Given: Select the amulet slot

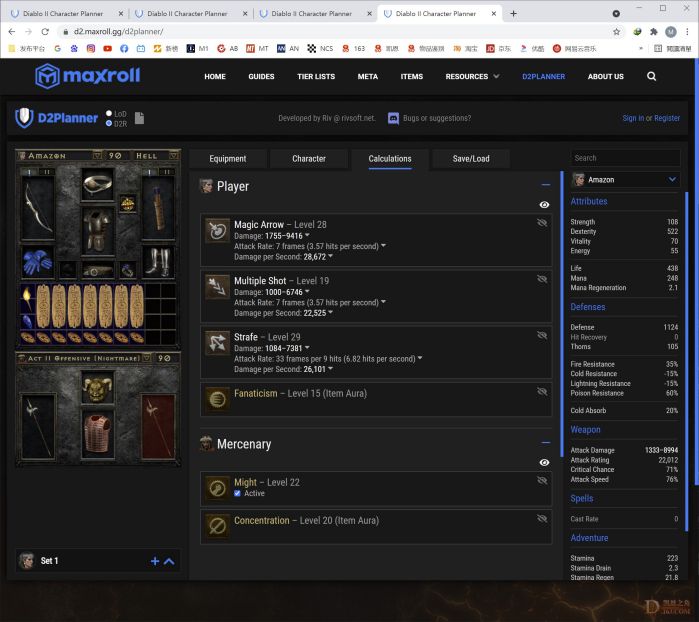Looking at the screenshot, I should click(x=128, y=204).
